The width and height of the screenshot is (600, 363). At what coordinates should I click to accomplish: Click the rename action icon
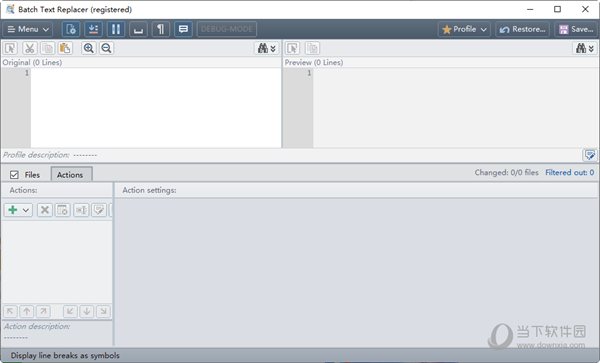[x=81, y=210]
